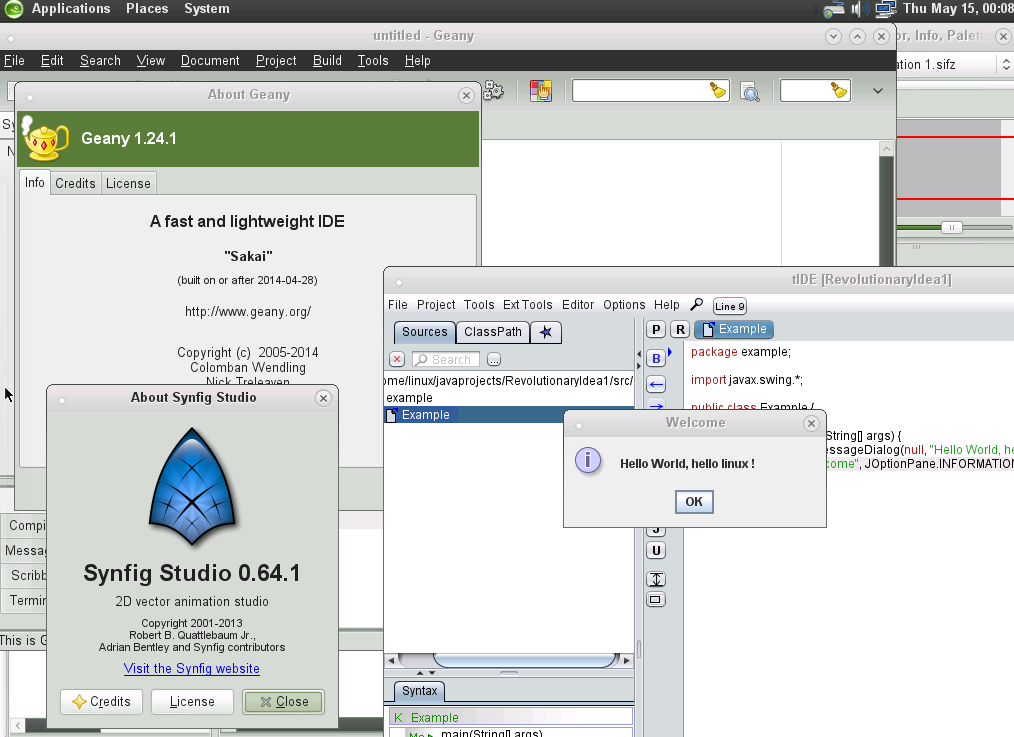
Task: Open the Ext Tools menu in tIDE
Action: click(528, 305)
